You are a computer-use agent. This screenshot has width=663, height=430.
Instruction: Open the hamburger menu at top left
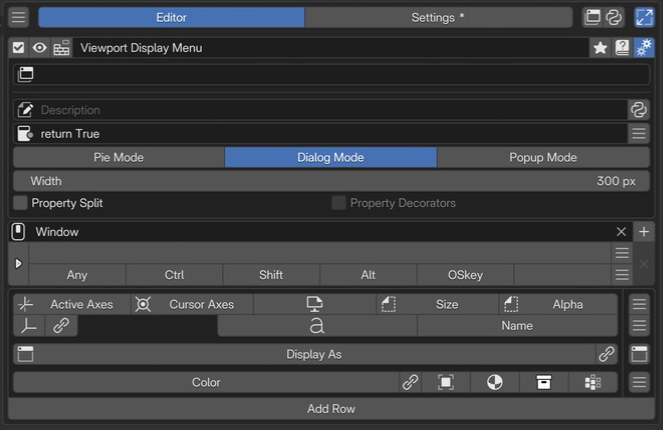pos(18,17)
